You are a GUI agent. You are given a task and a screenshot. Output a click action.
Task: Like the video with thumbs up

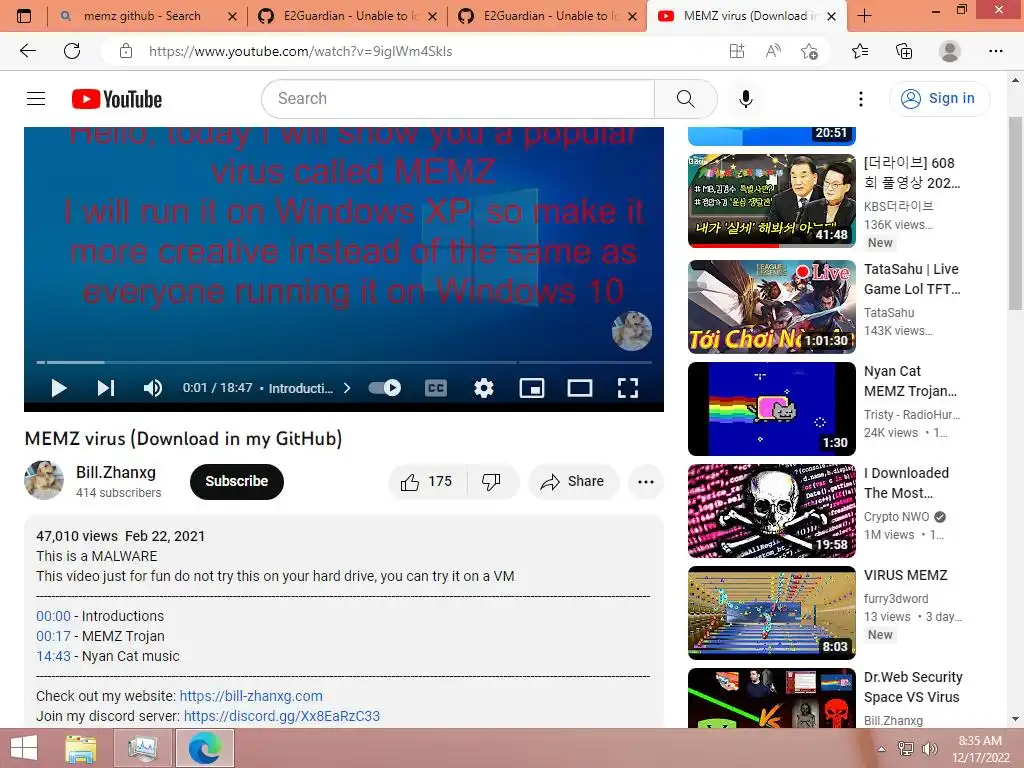pos(427,482)
